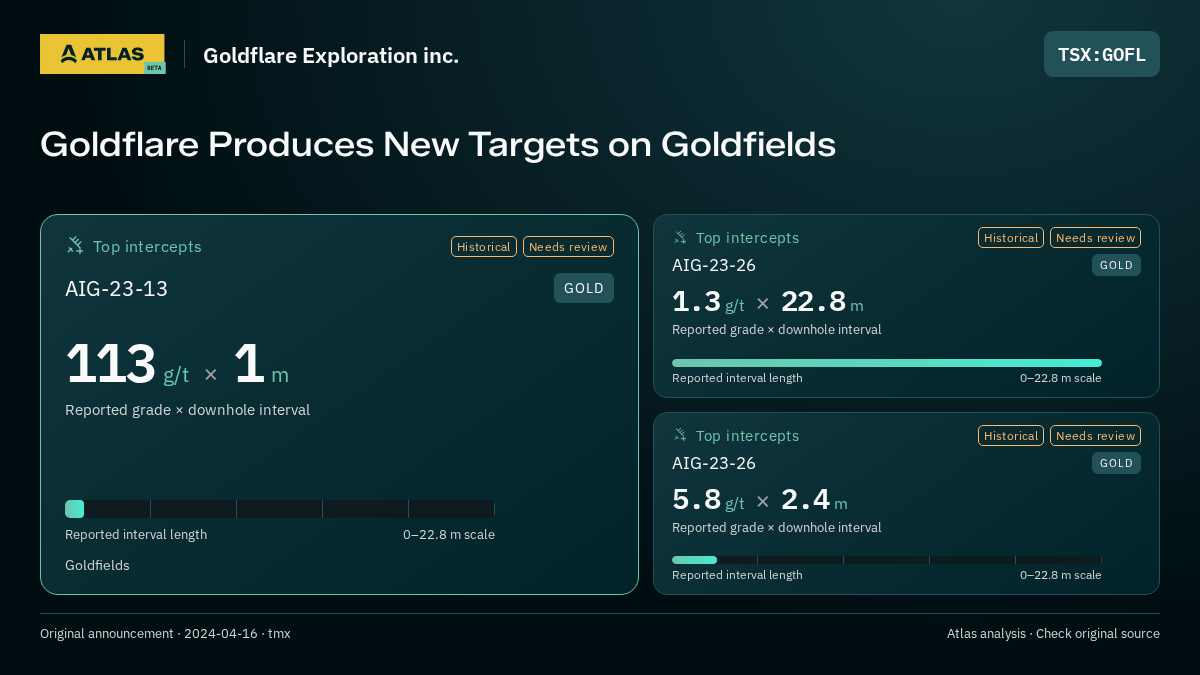The width and height of the screenshot is (1200, 675).
Task: Click the 113 g/t grade value
Action: [x=127, y=364]
